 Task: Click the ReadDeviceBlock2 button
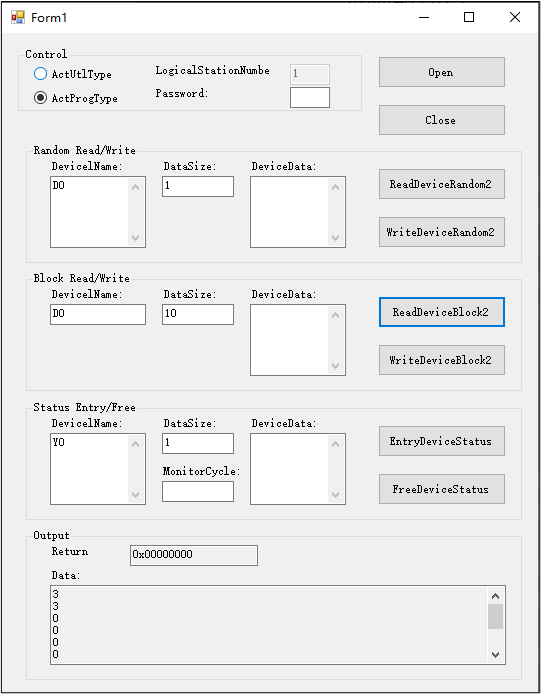pyautogui.click(x=441, y=312)
